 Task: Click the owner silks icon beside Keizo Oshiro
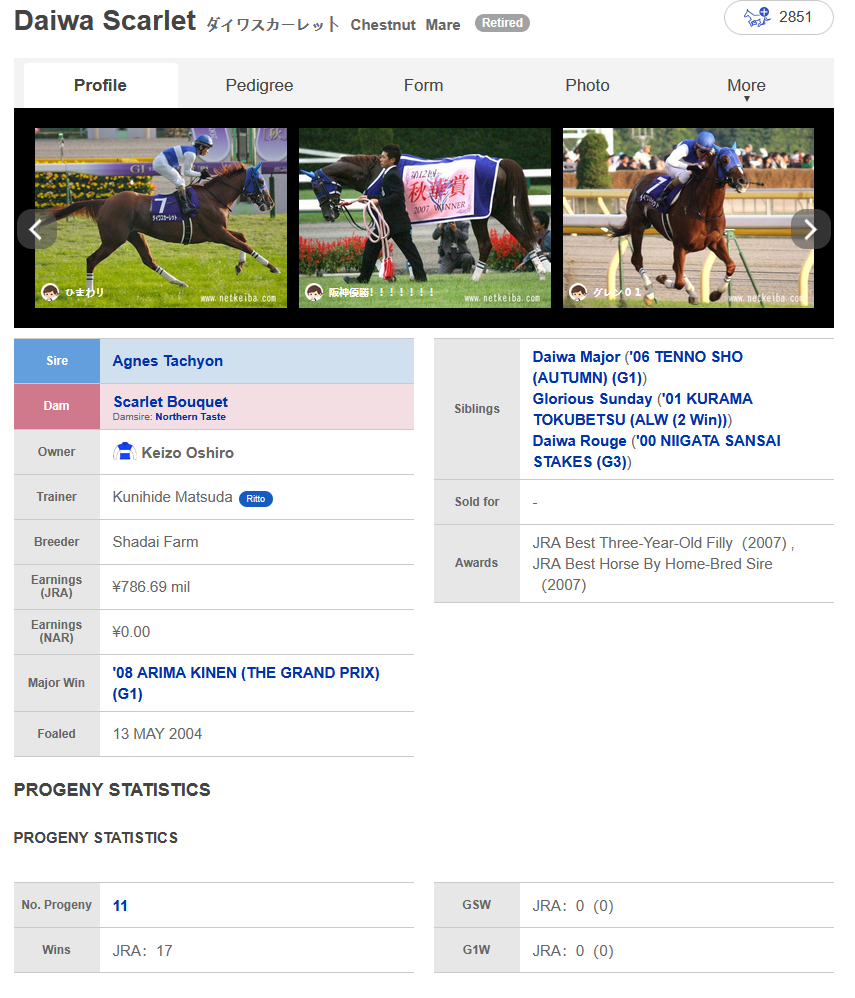coord(125,452)
